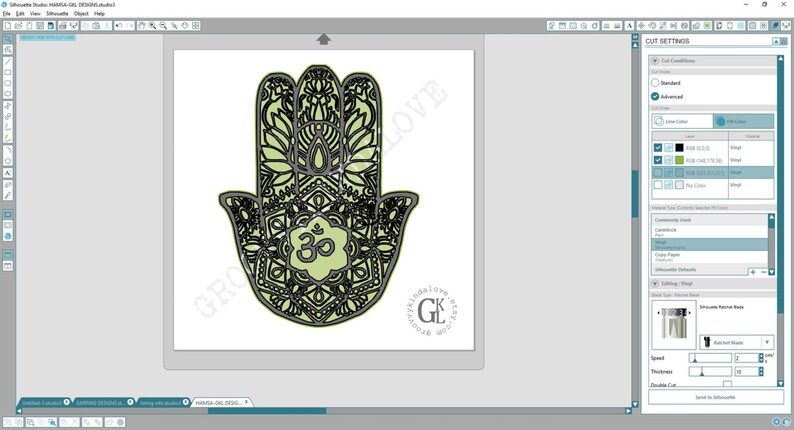
Task: Enable the No Color layer checkbox
Action: click(658, 185)
